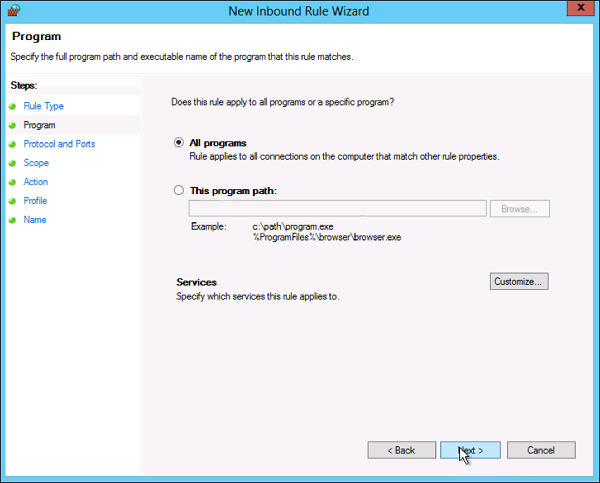Viewport: 600px width, 483px height.
Task: Click the firewall wizard title bar icon
Action: coord(12,10)
